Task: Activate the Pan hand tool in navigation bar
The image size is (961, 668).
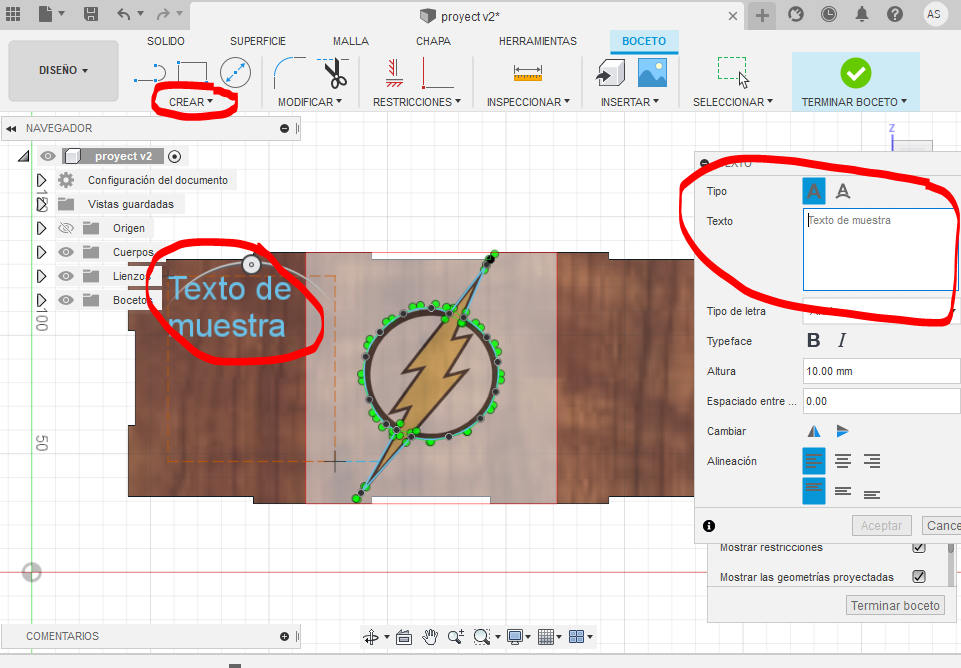Action: (429, 636)
